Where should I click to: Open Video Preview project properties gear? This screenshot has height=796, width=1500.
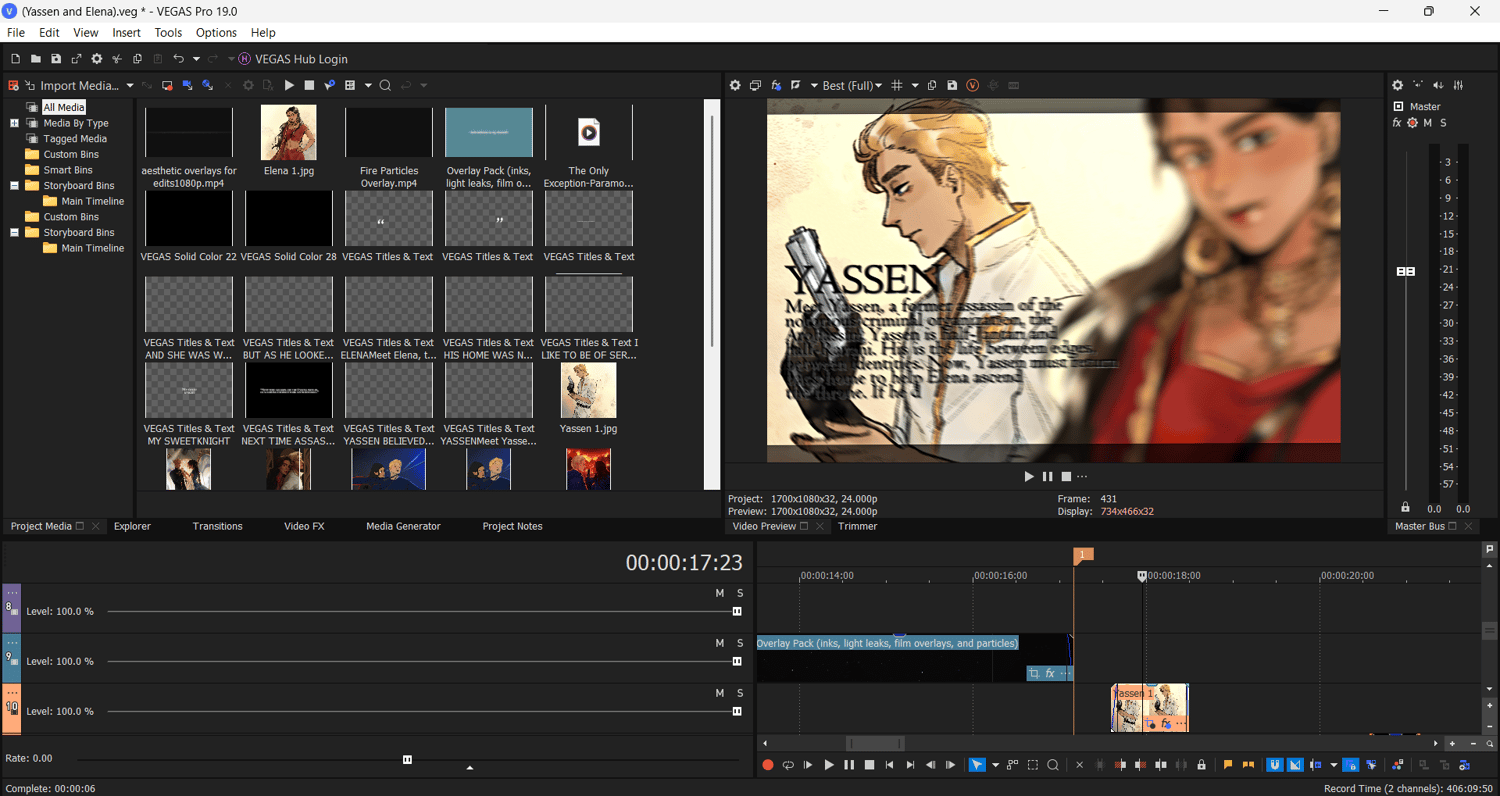click(735, 86)
